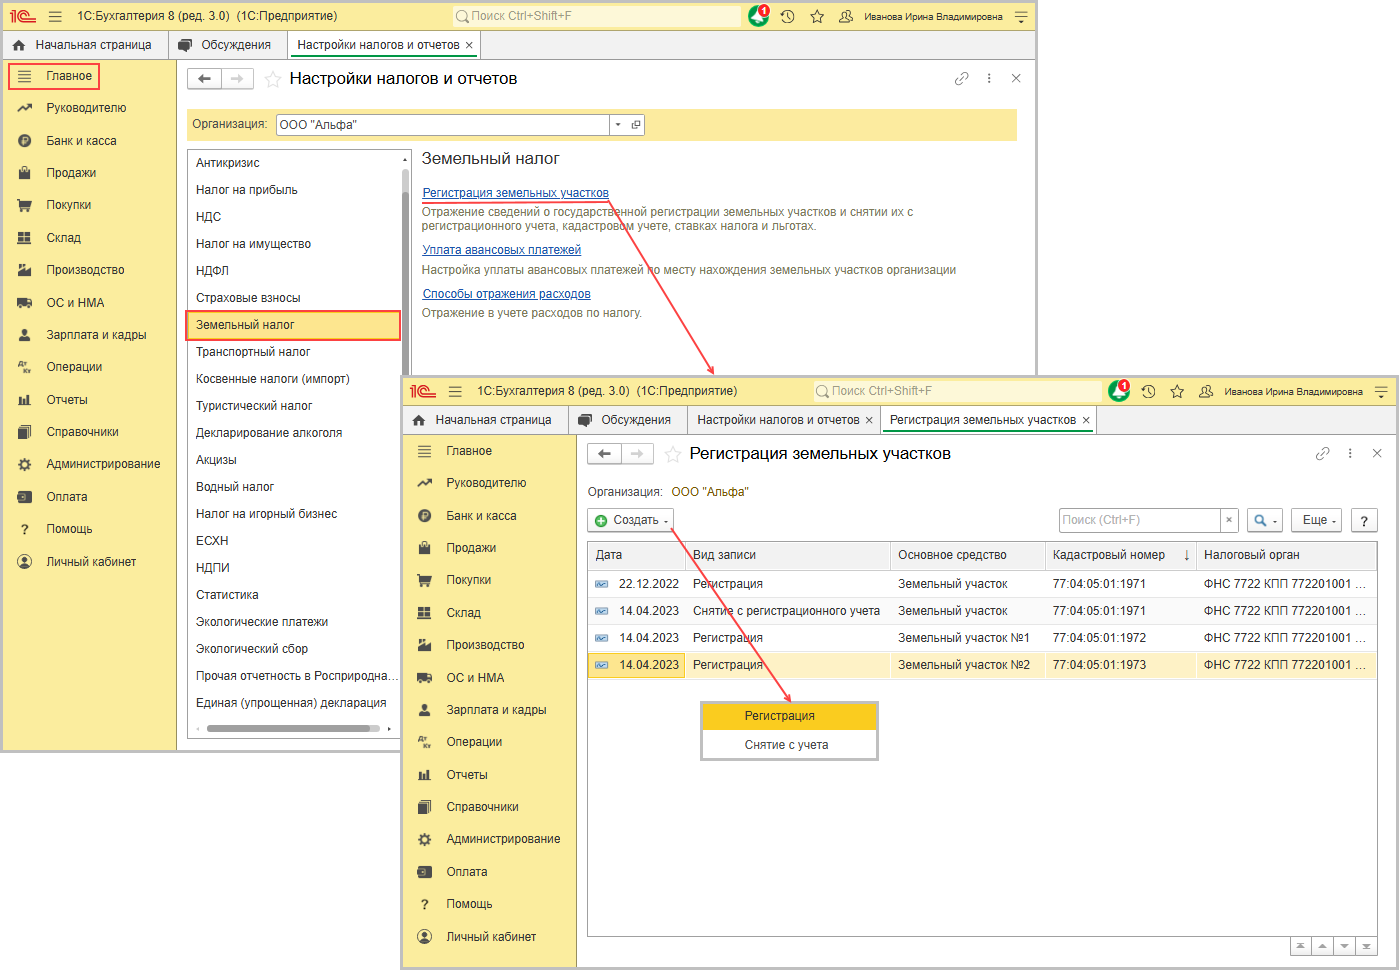Screen dimensions: 1399x970
Task: Open three-dot menu in Регистрация земельных участков
Action: pyautogui.click(x=1350, y=453)
